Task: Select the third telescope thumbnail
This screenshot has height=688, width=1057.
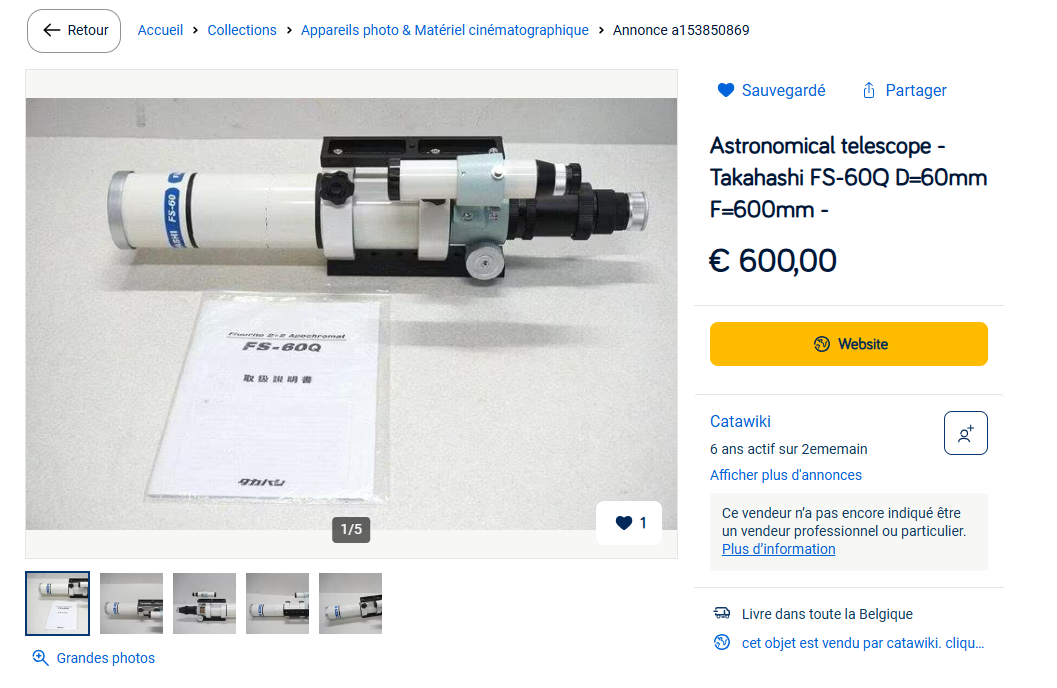Action: 204,604
